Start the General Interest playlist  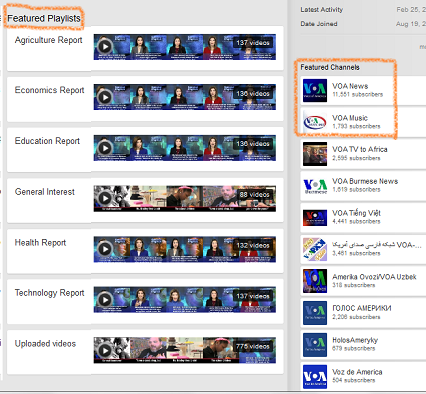pyautogui.click(x=105, y=198)
